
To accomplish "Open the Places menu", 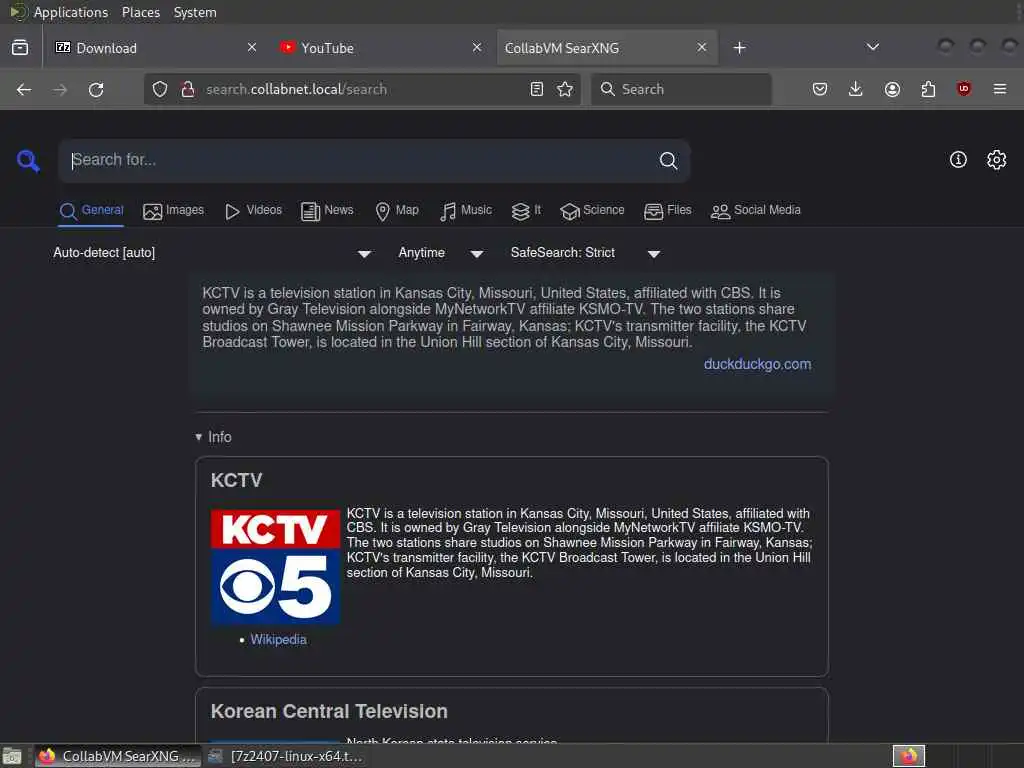I will (x=141, y=12).
